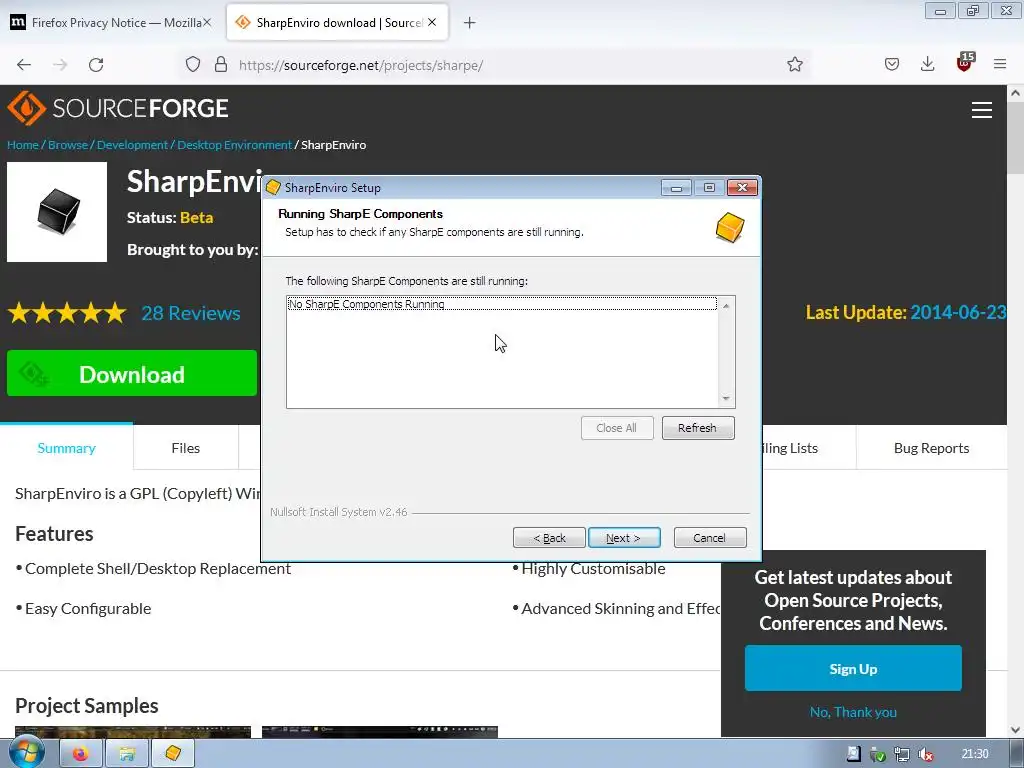
Task: Open Firefox downloads panel
Action: click(927, 65)
